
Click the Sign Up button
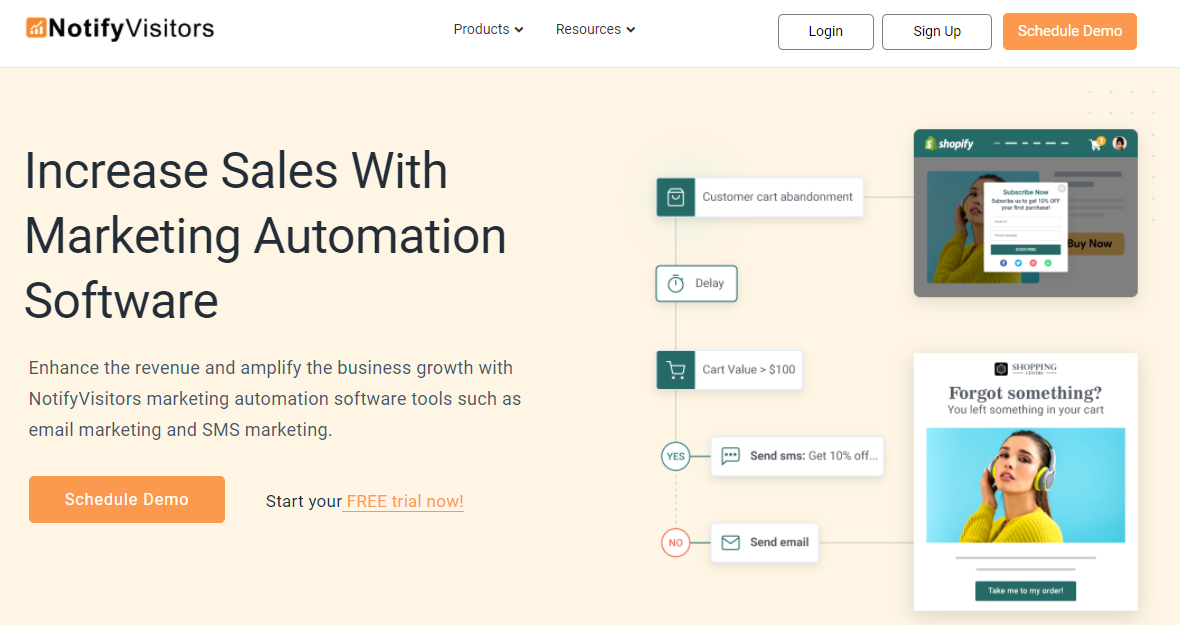(936, 31)
